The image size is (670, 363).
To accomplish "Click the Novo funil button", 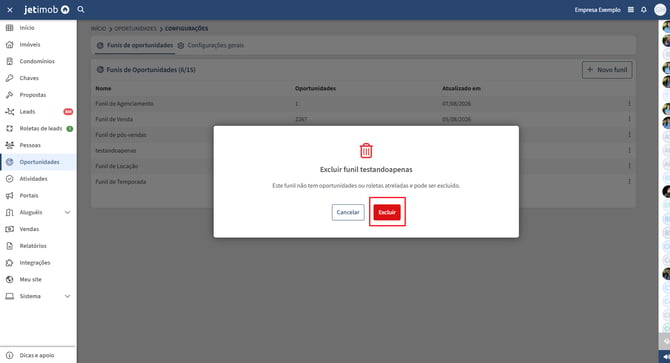I will tap(607, 70).
